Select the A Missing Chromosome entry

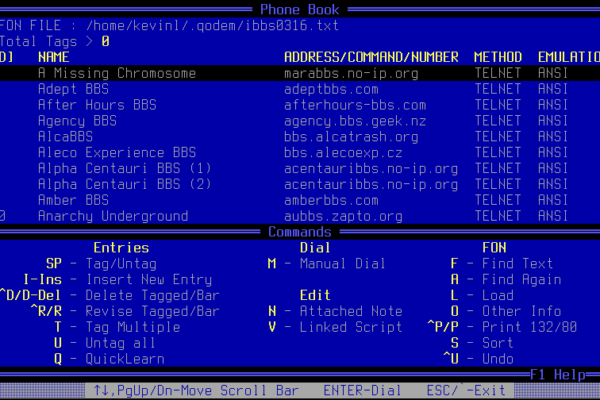tap(117, 73)
